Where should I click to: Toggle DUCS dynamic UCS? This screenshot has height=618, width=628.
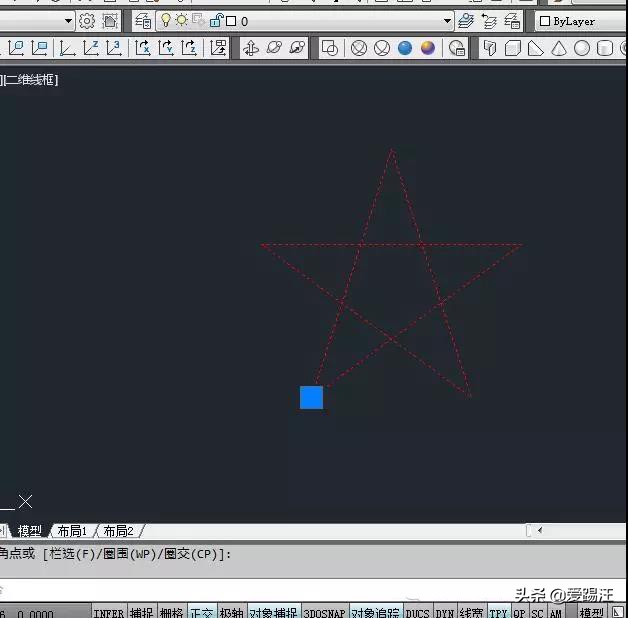click(417, 613)
